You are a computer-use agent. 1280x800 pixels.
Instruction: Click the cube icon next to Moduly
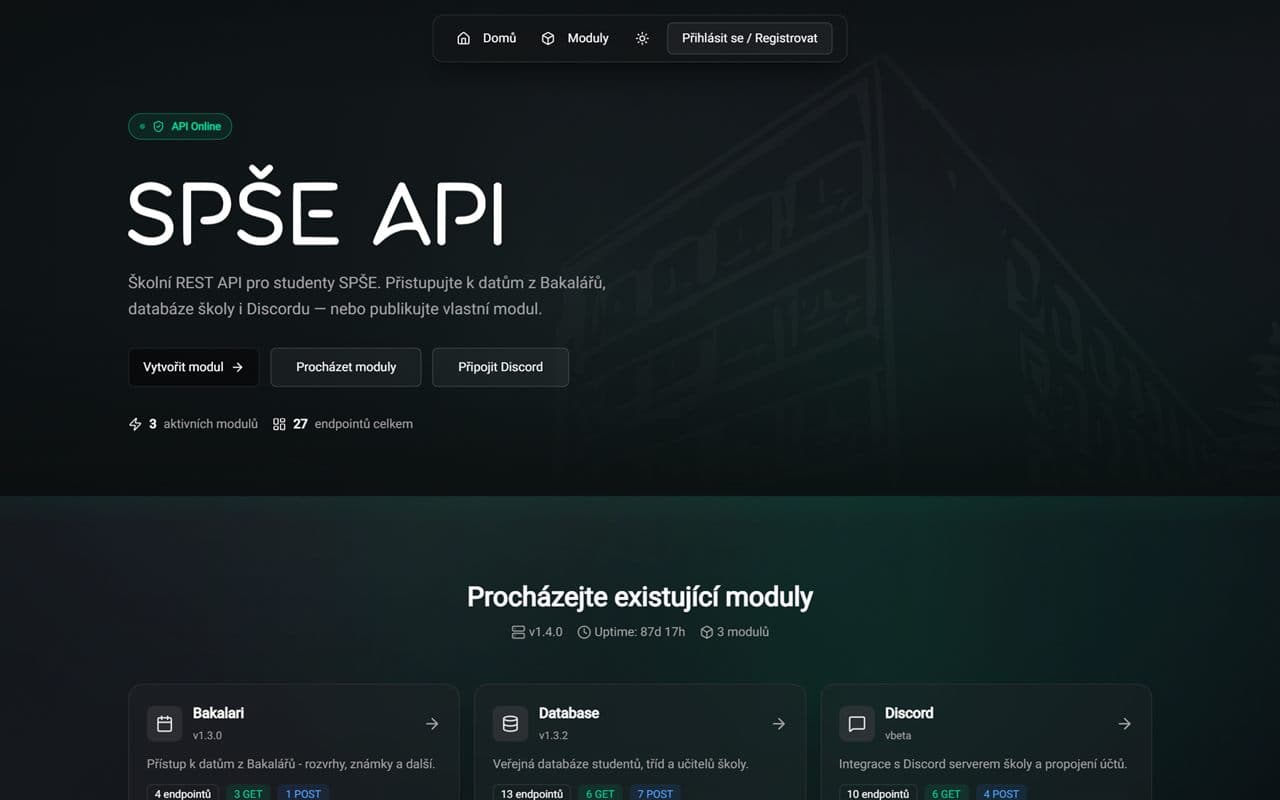point(548,38)
